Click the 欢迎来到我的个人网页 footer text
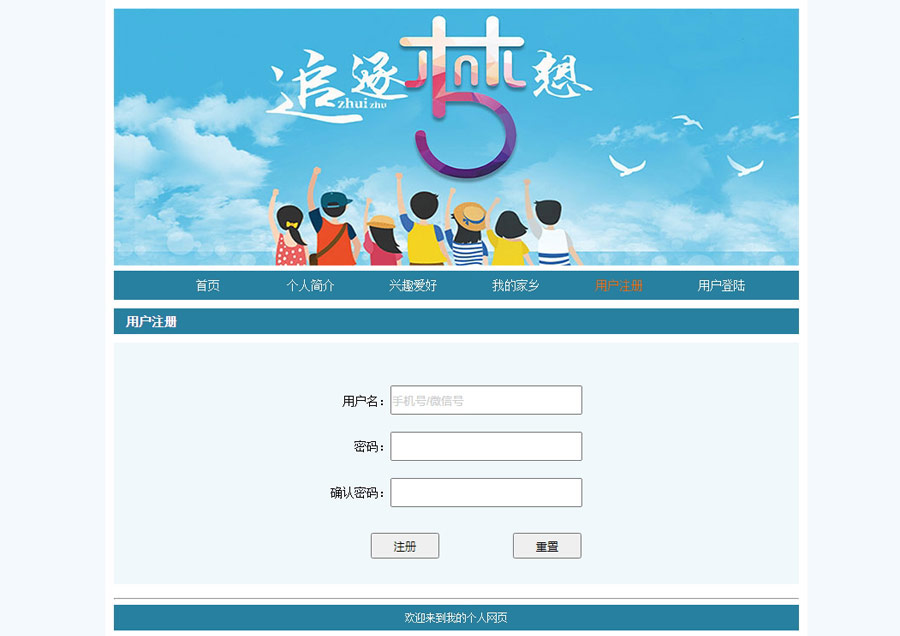The height and width of the screenshot is (636, 900). pos(456,618)
